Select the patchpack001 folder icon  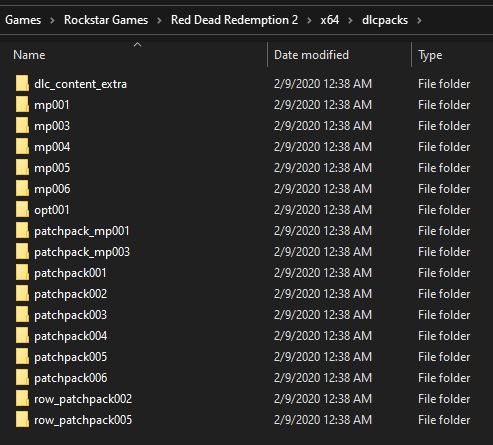coord(22,272)
